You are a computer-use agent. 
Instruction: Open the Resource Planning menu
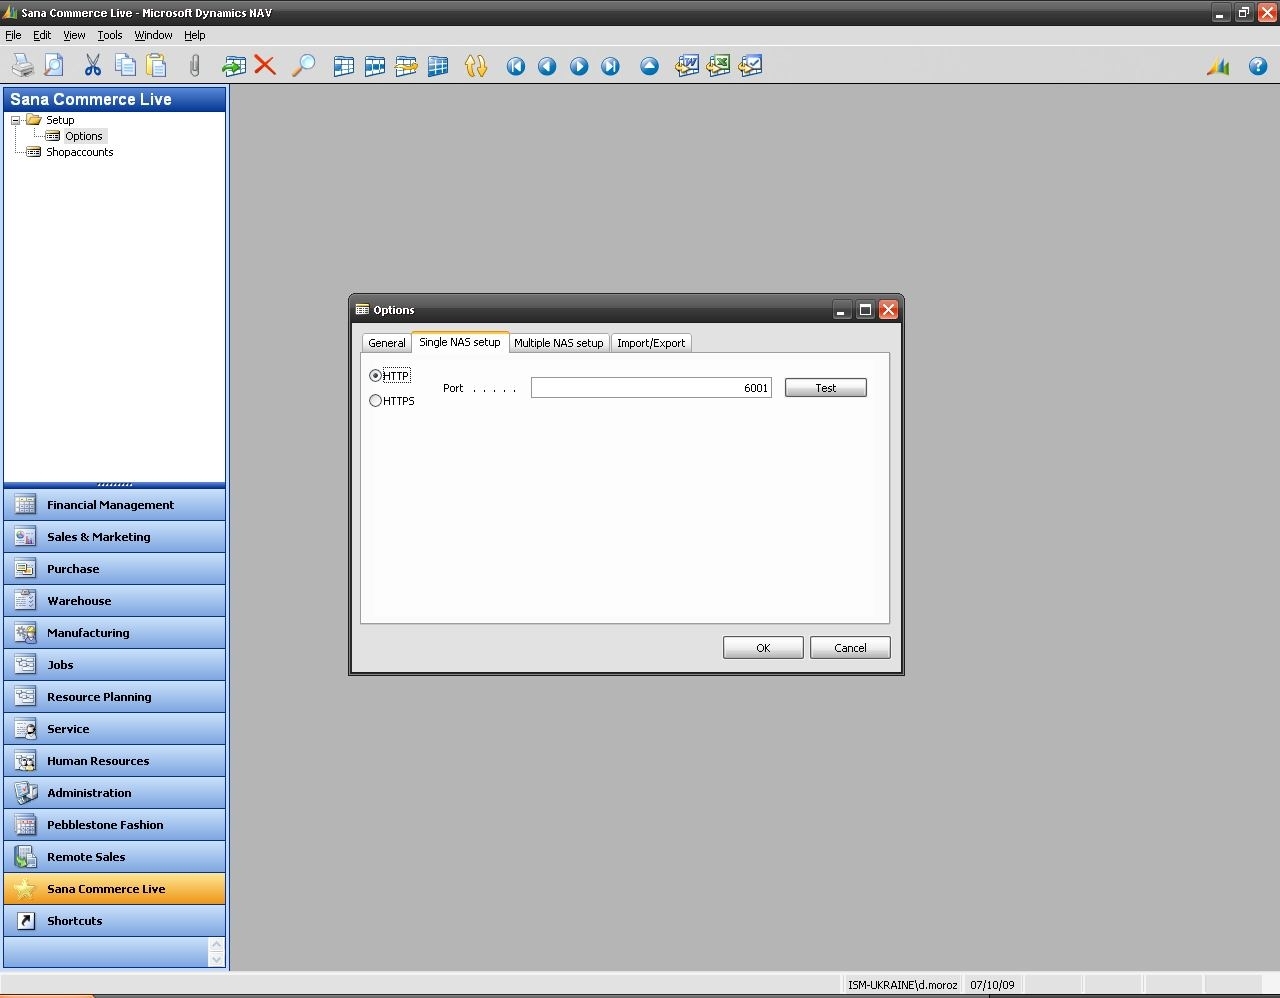(114, 697)
